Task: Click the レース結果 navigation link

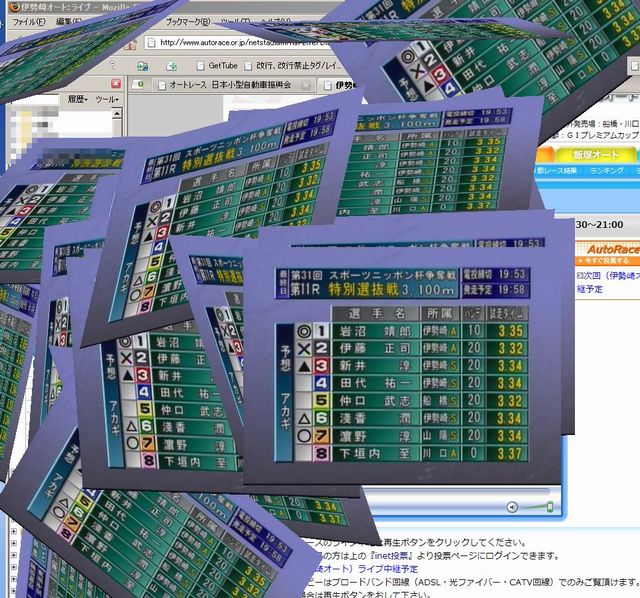Action: click(559, 171)
